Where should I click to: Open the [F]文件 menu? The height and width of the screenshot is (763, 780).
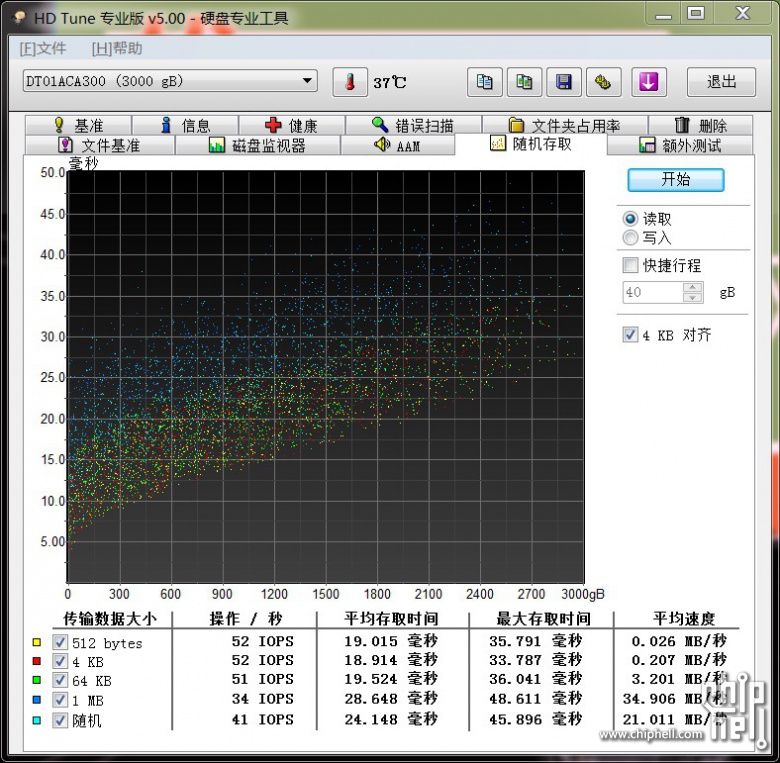coord(43,48)
